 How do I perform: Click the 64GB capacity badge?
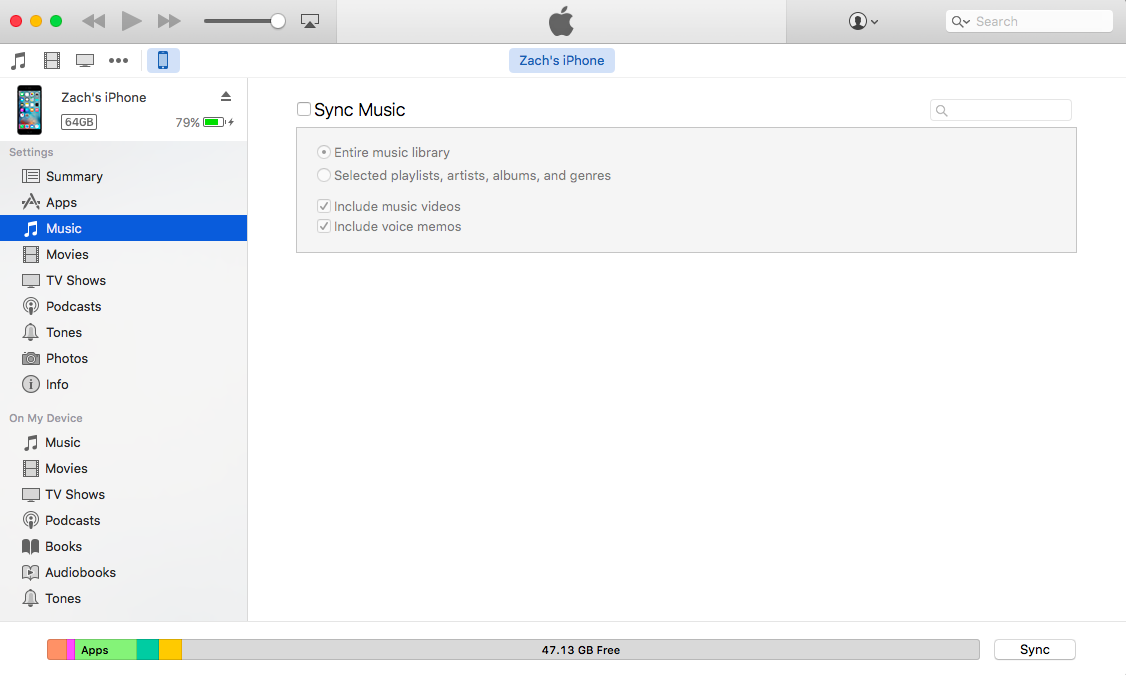click(79, 122)
